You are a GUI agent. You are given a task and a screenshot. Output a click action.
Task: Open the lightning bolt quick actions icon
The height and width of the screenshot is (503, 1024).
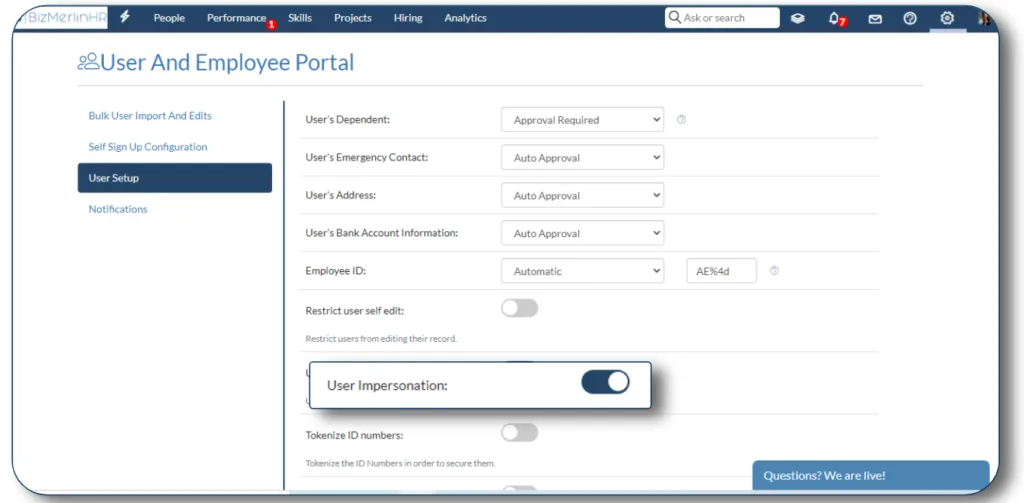[125, 18]
